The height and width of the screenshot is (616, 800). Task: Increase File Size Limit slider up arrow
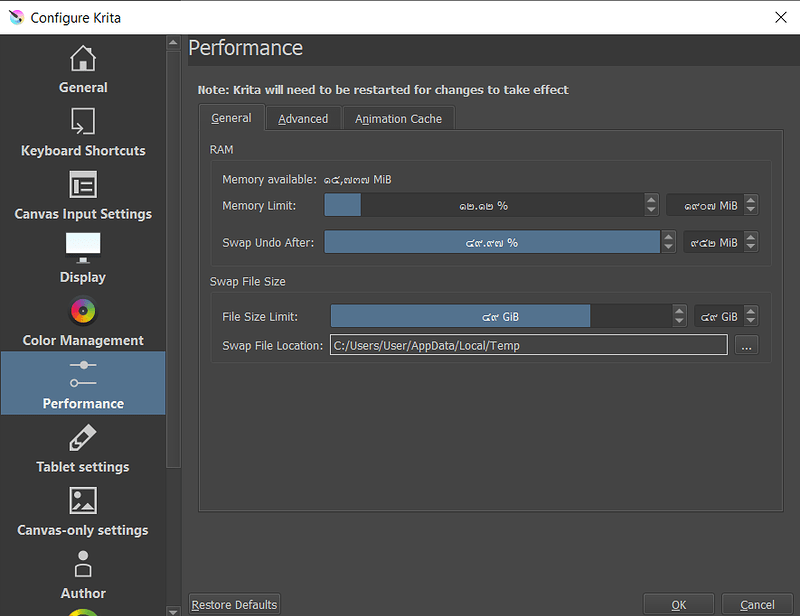[x=679, y=310]
